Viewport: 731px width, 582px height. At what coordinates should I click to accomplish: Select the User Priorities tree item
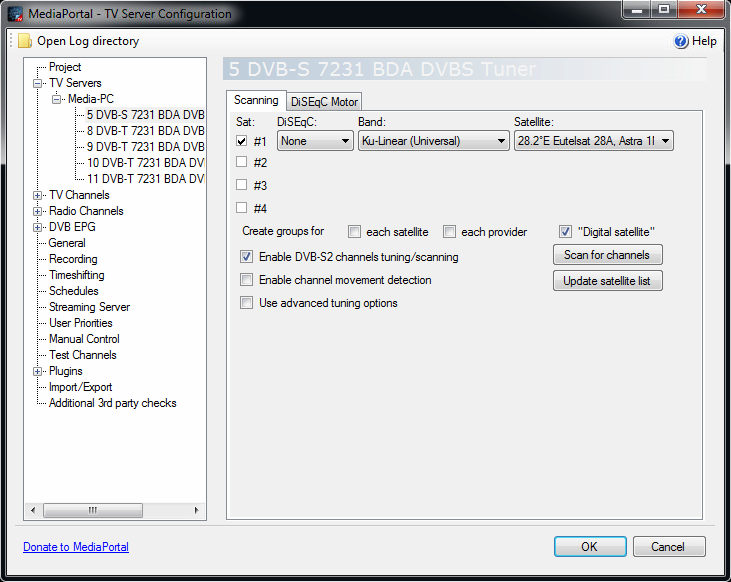tap(81, 323)
